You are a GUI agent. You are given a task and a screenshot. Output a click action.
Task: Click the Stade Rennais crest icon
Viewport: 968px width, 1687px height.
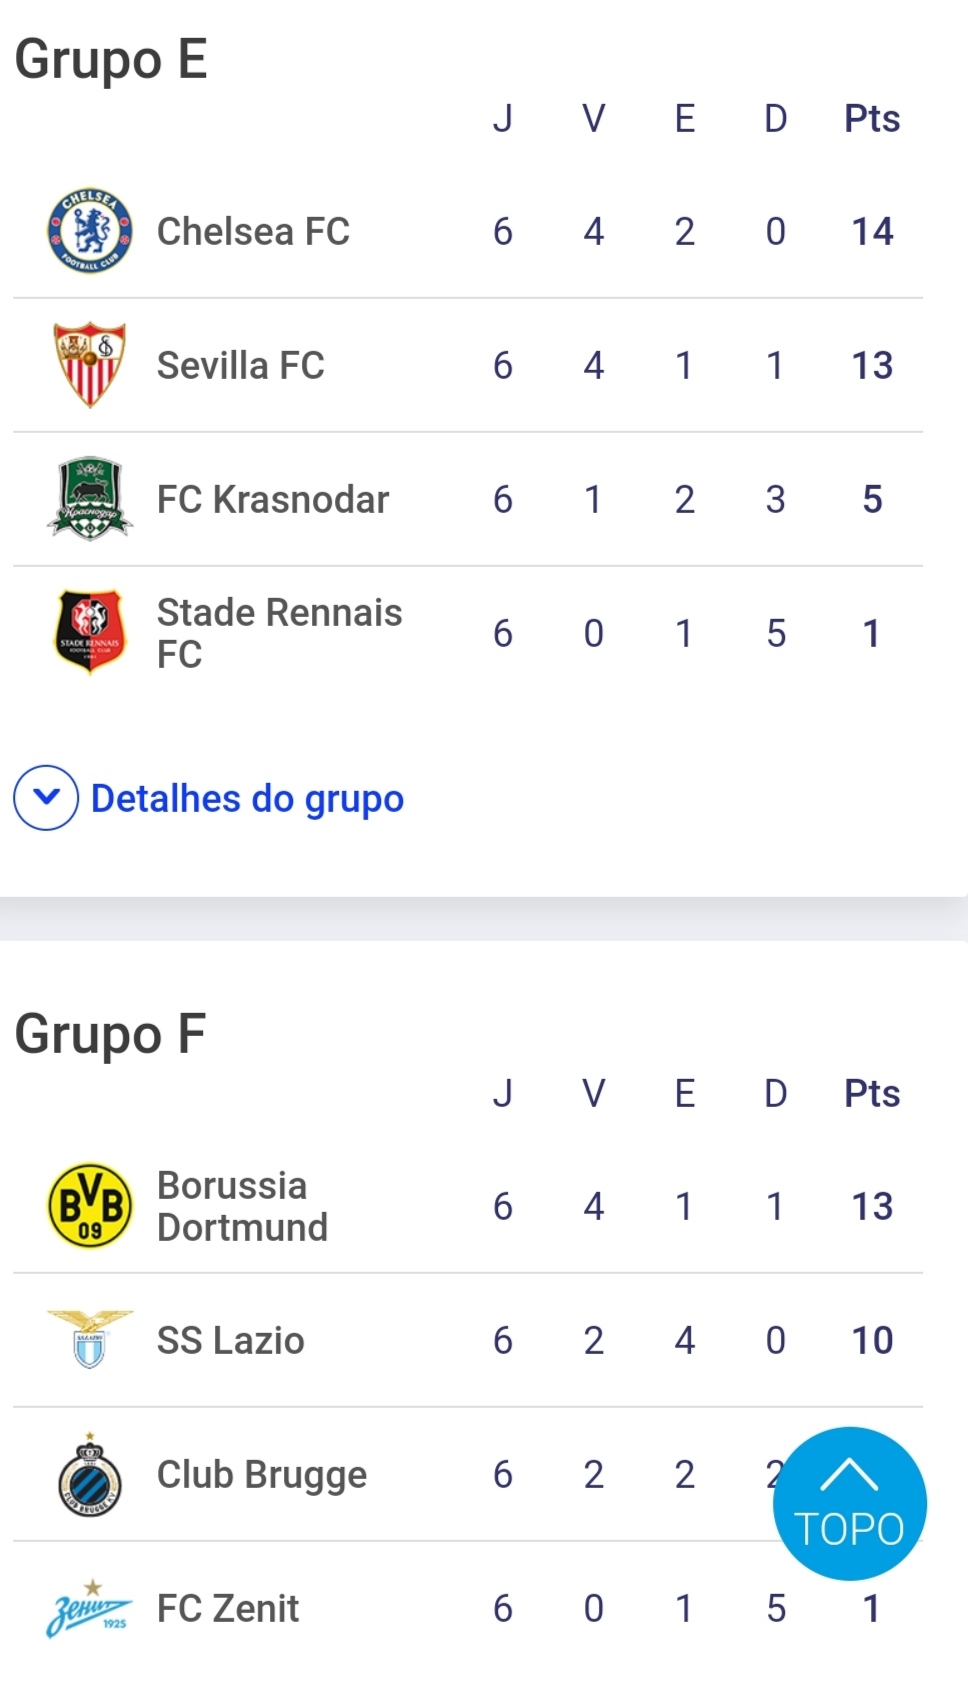90,633
